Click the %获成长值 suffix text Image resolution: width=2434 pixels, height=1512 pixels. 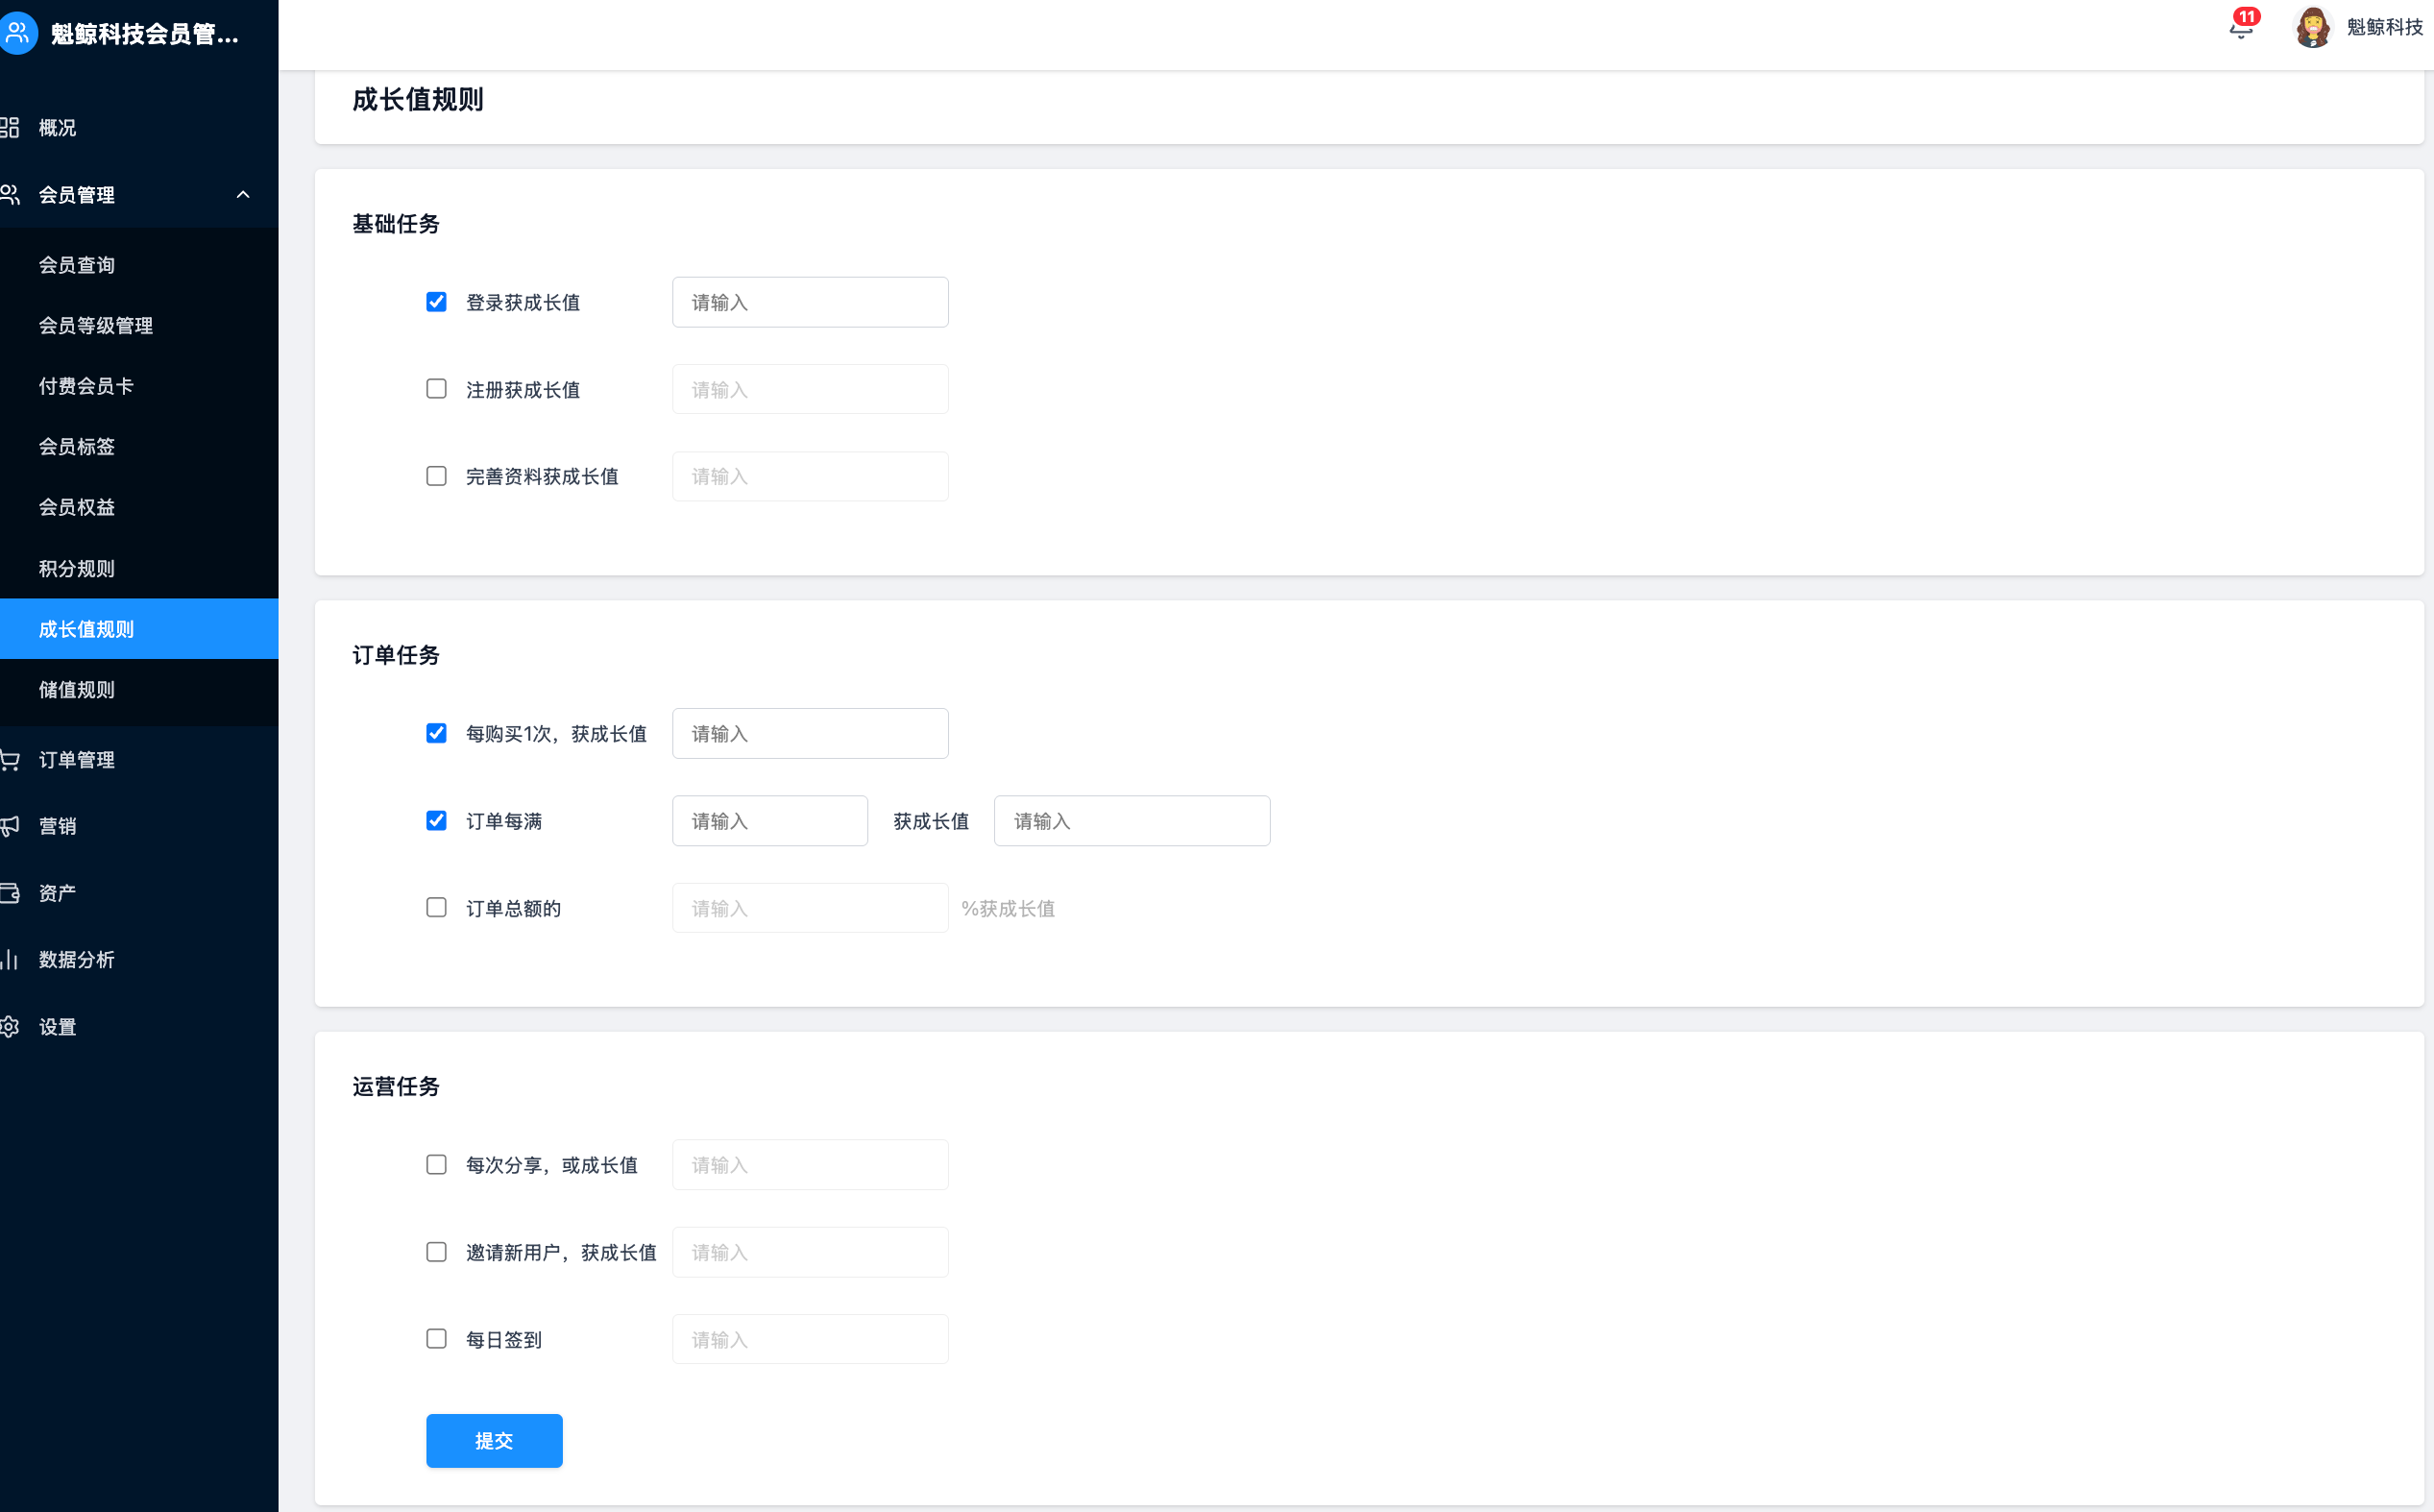1008,908
